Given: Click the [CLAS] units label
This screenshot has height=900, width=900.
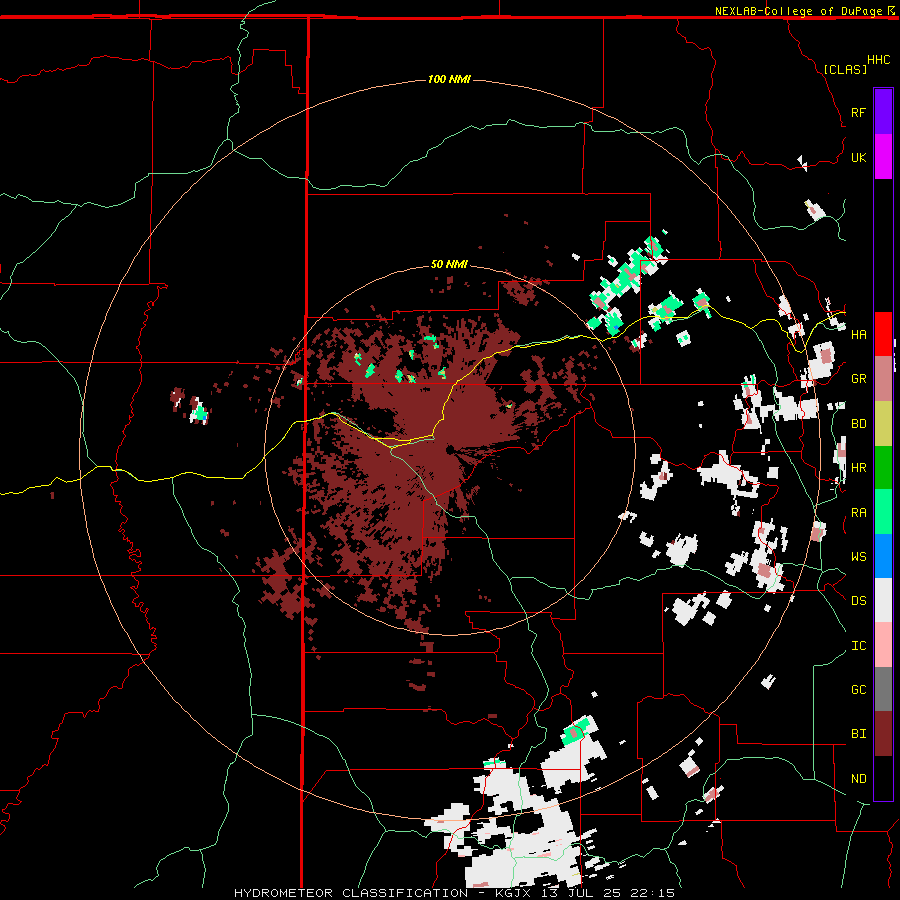Looking at the screenshot, I should (845, 69).
